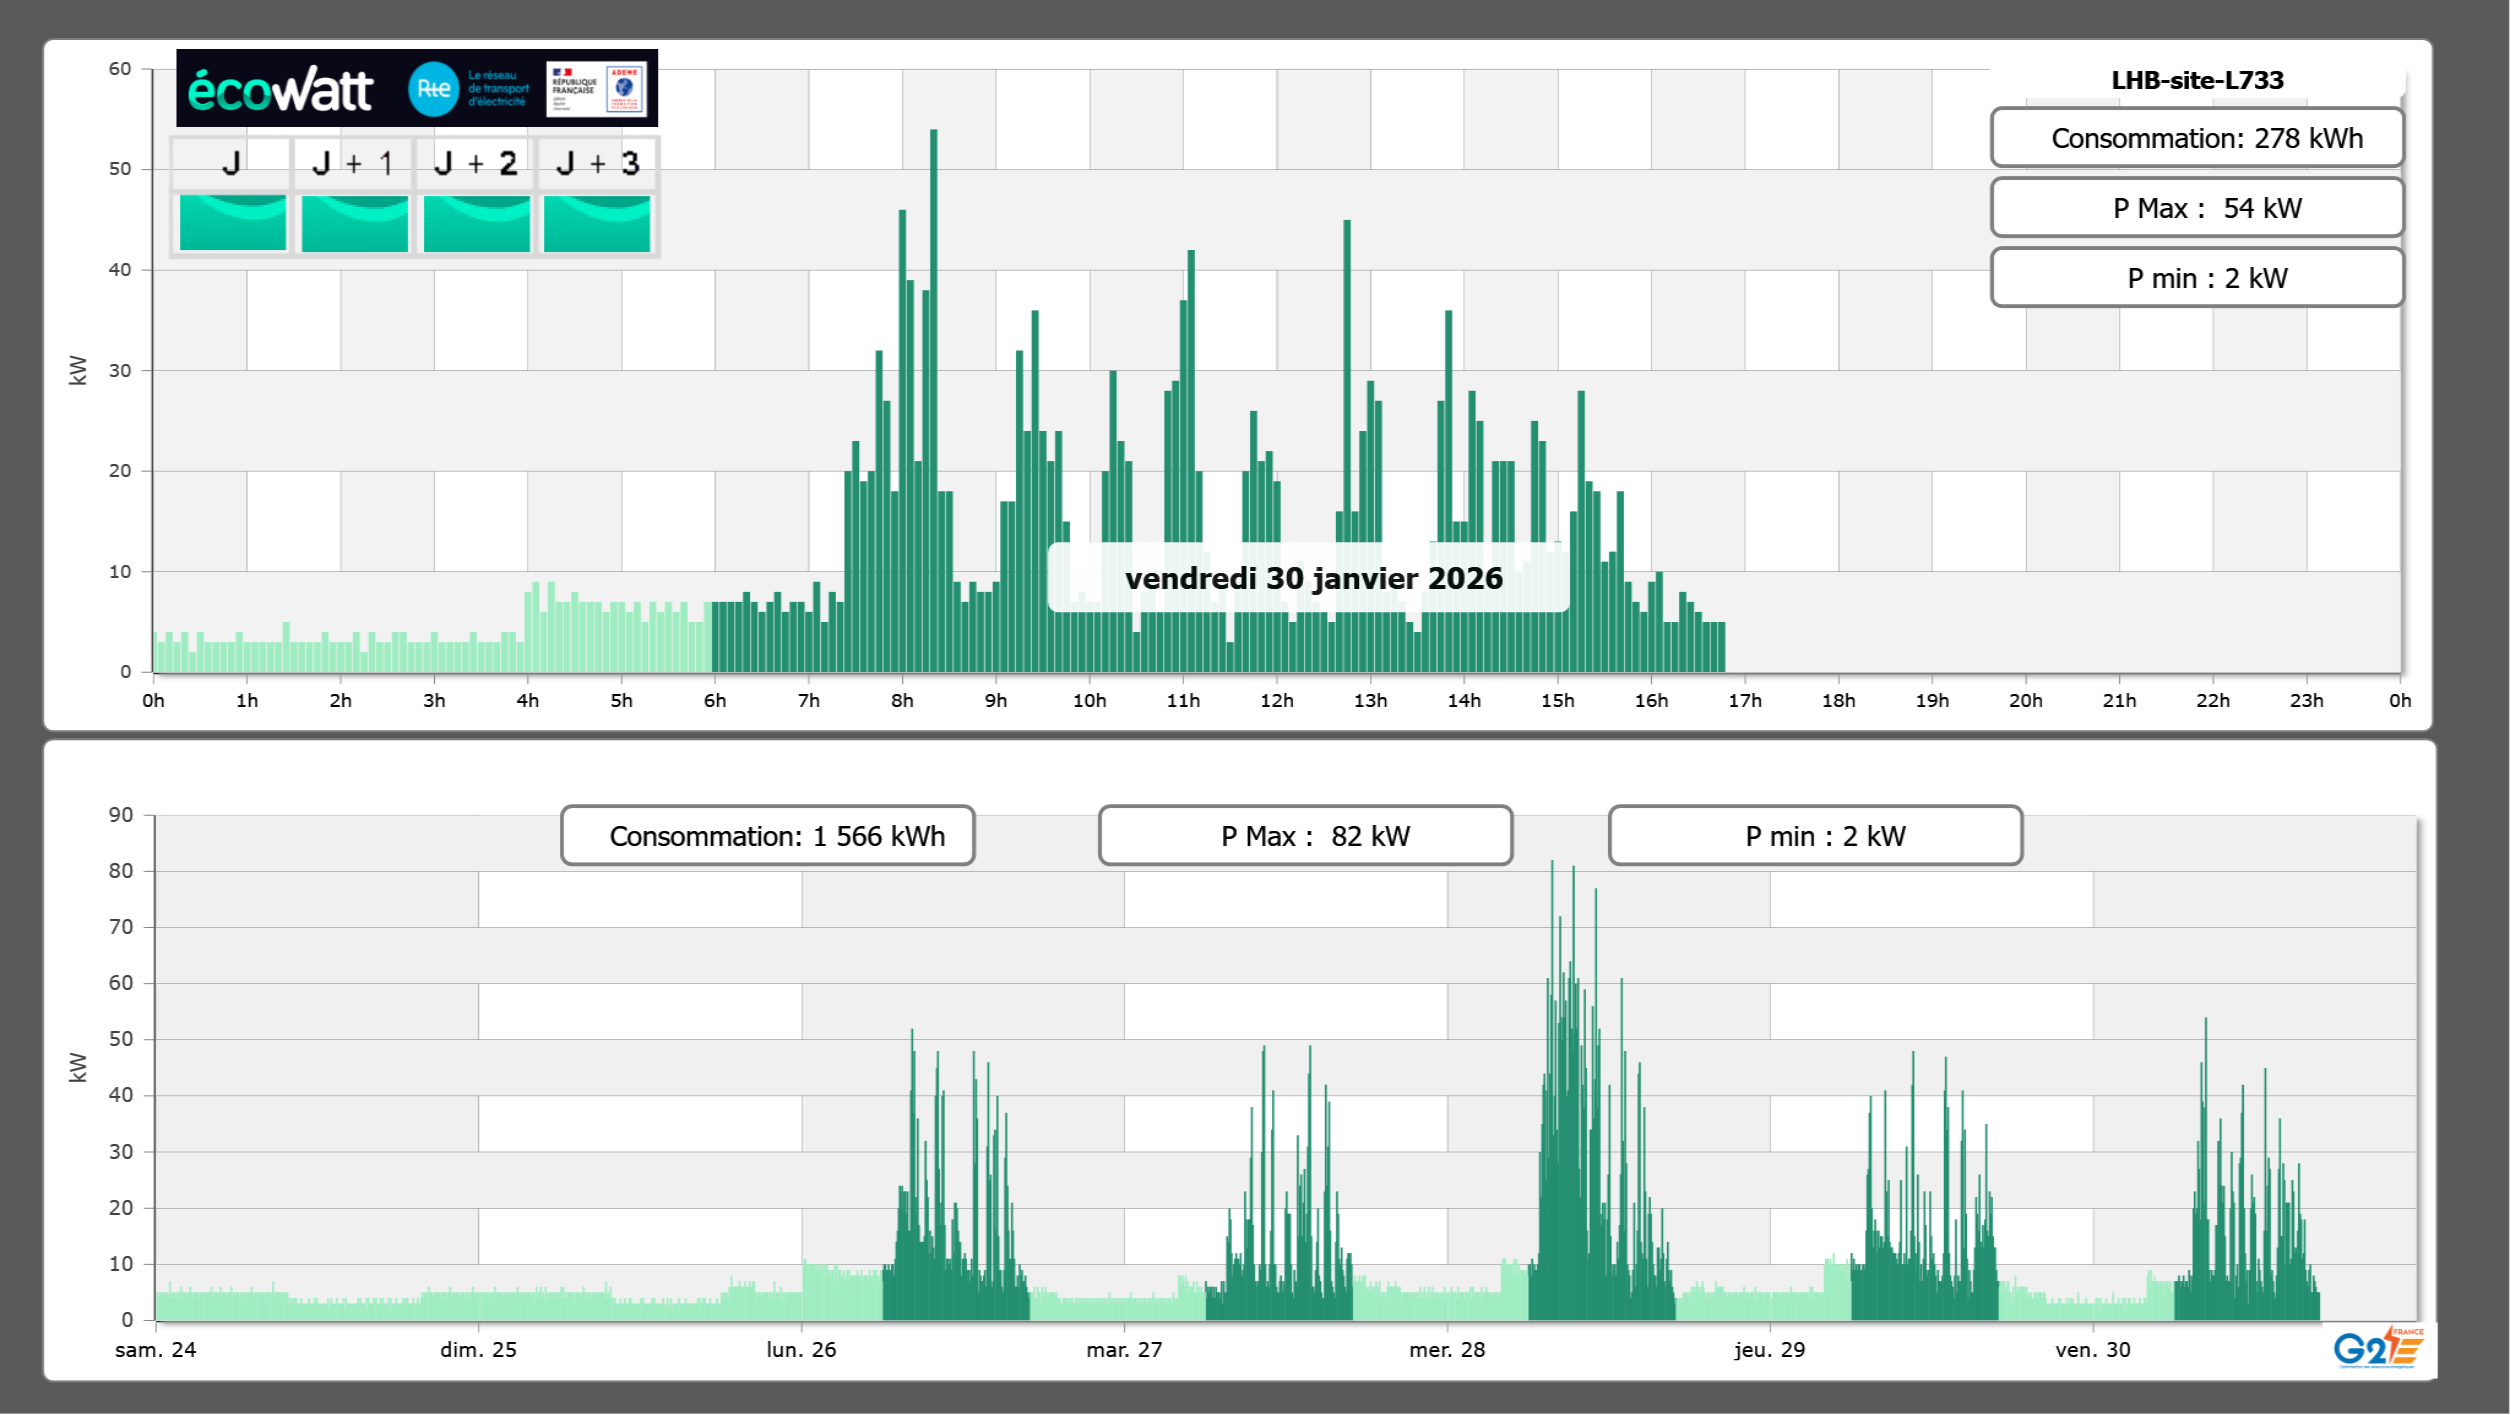
Task: Click the green signal icon under J + 3
Action: point(597,223)
